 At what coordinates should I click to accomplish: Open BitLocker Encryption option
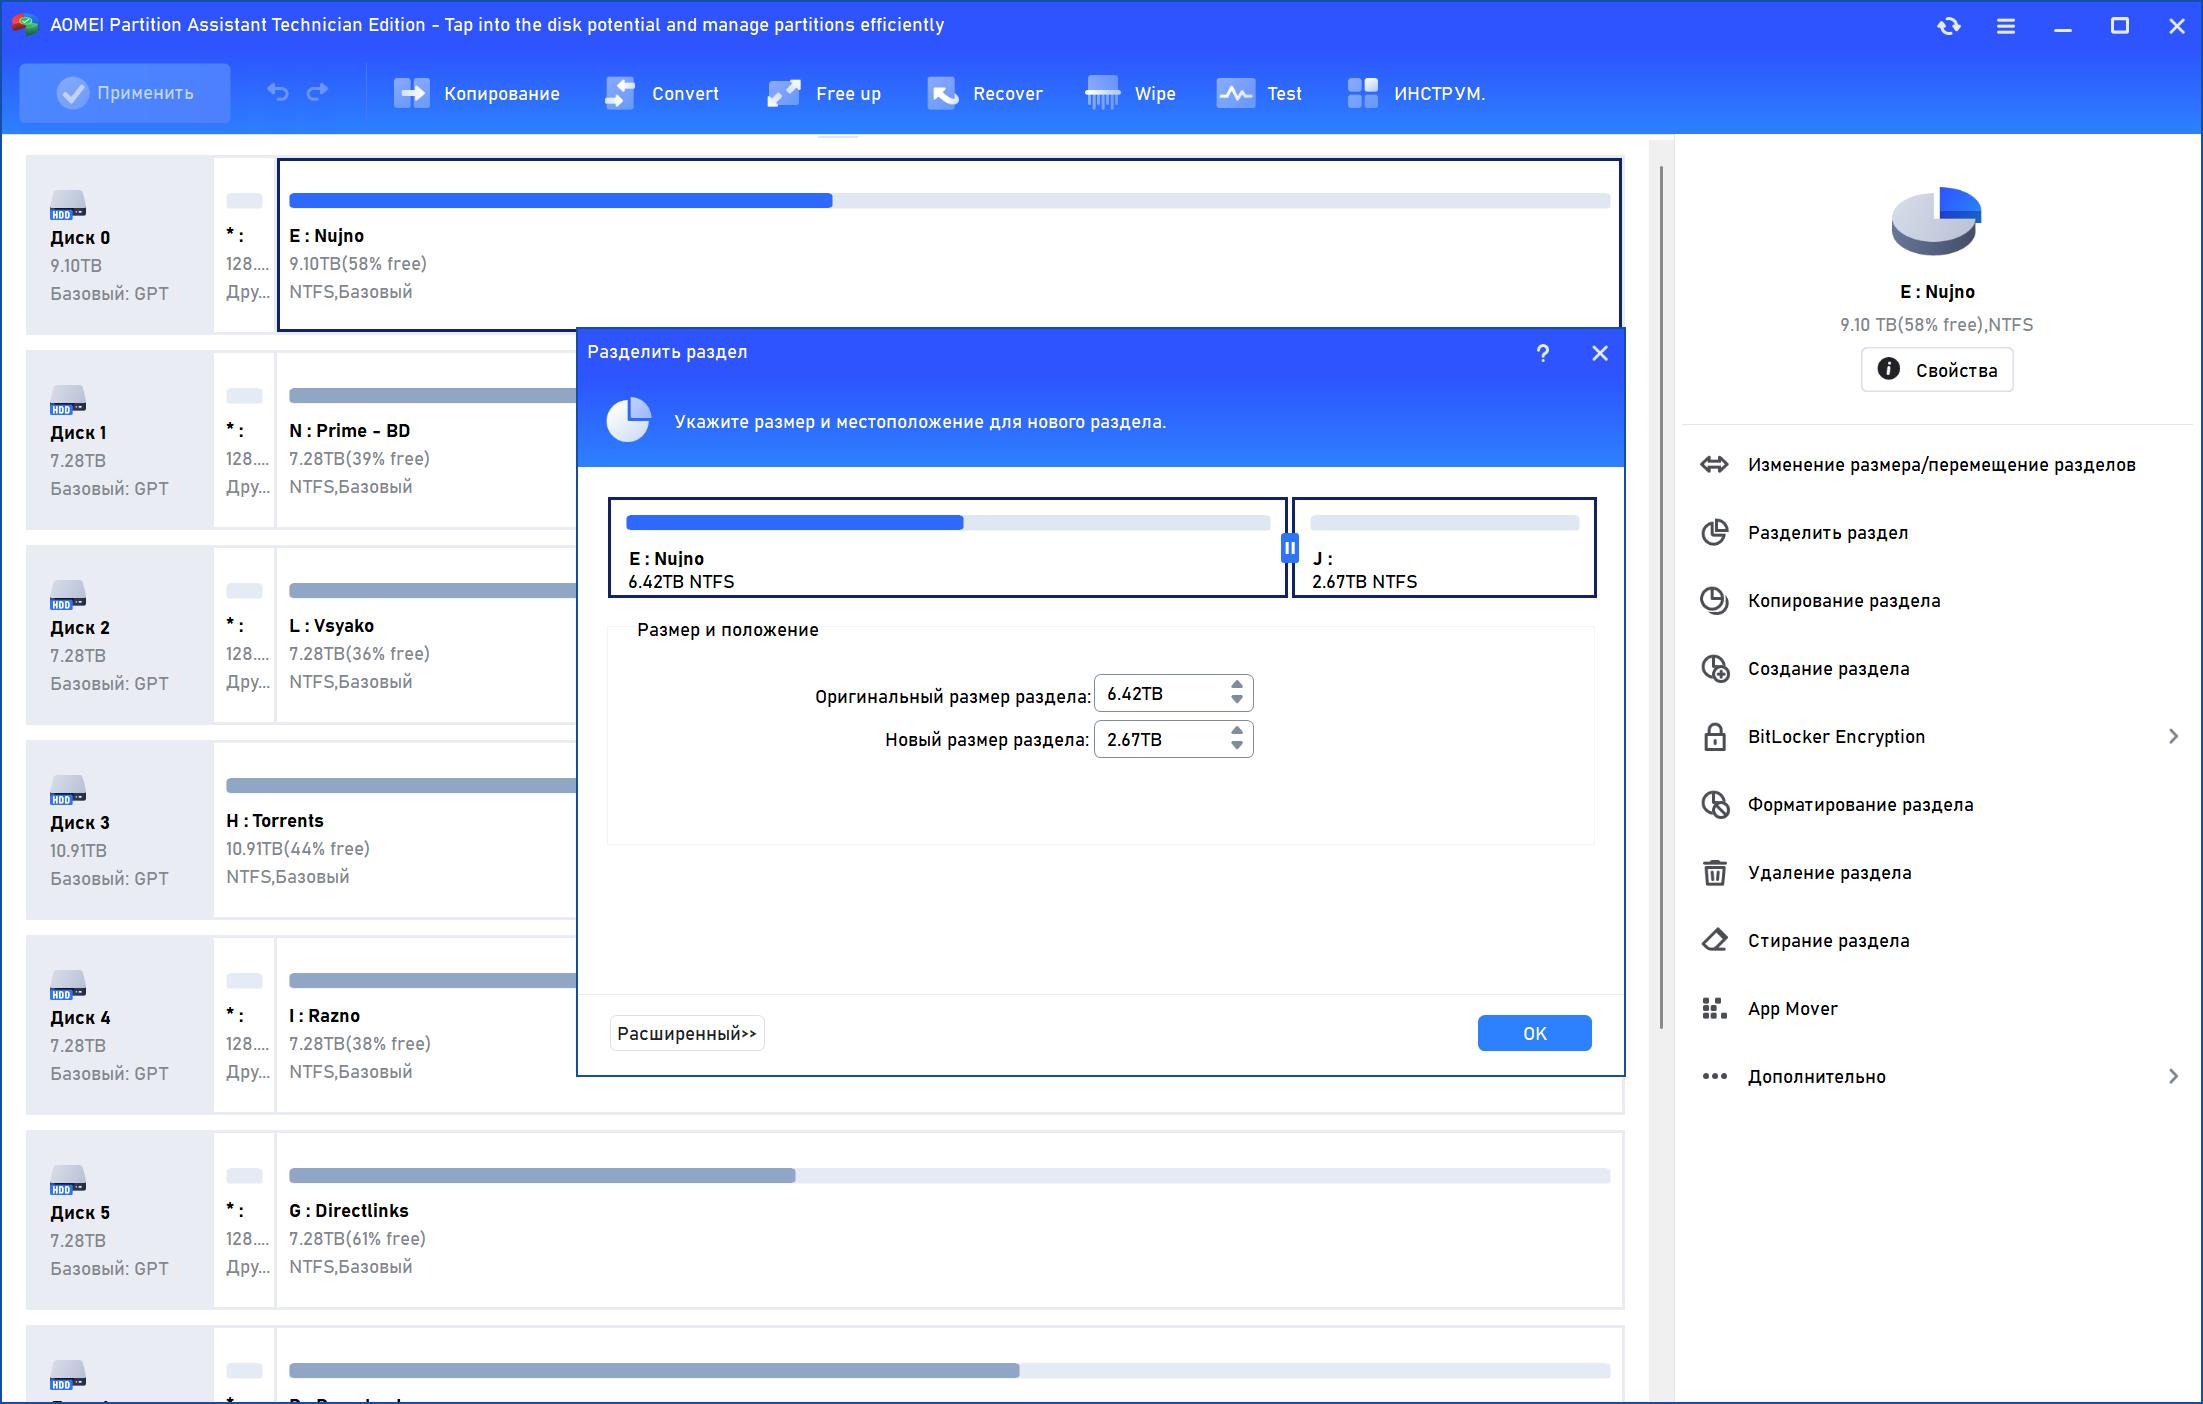pyautogui.click(x=1836, y=737)
